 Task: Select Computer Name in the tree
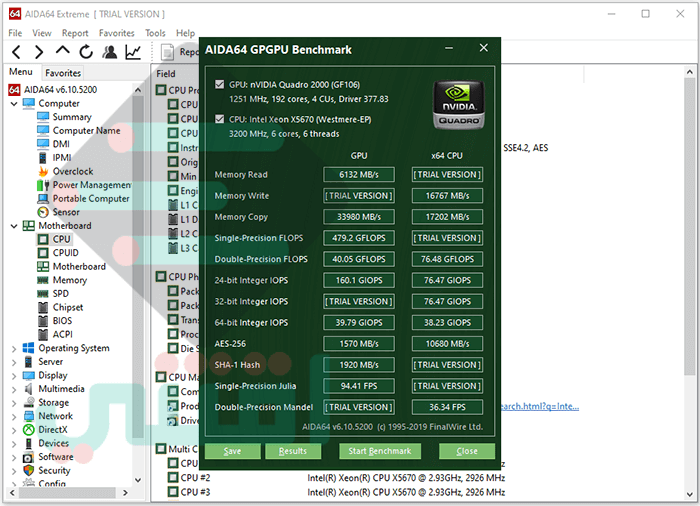[86, 130]
